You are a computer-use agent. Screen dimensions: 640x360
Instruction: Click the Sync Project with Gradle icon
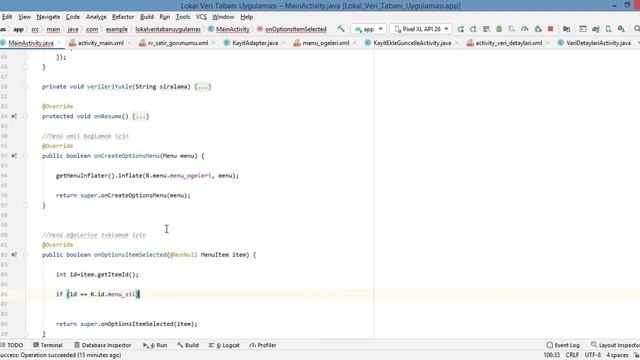[x=596, y=29]
